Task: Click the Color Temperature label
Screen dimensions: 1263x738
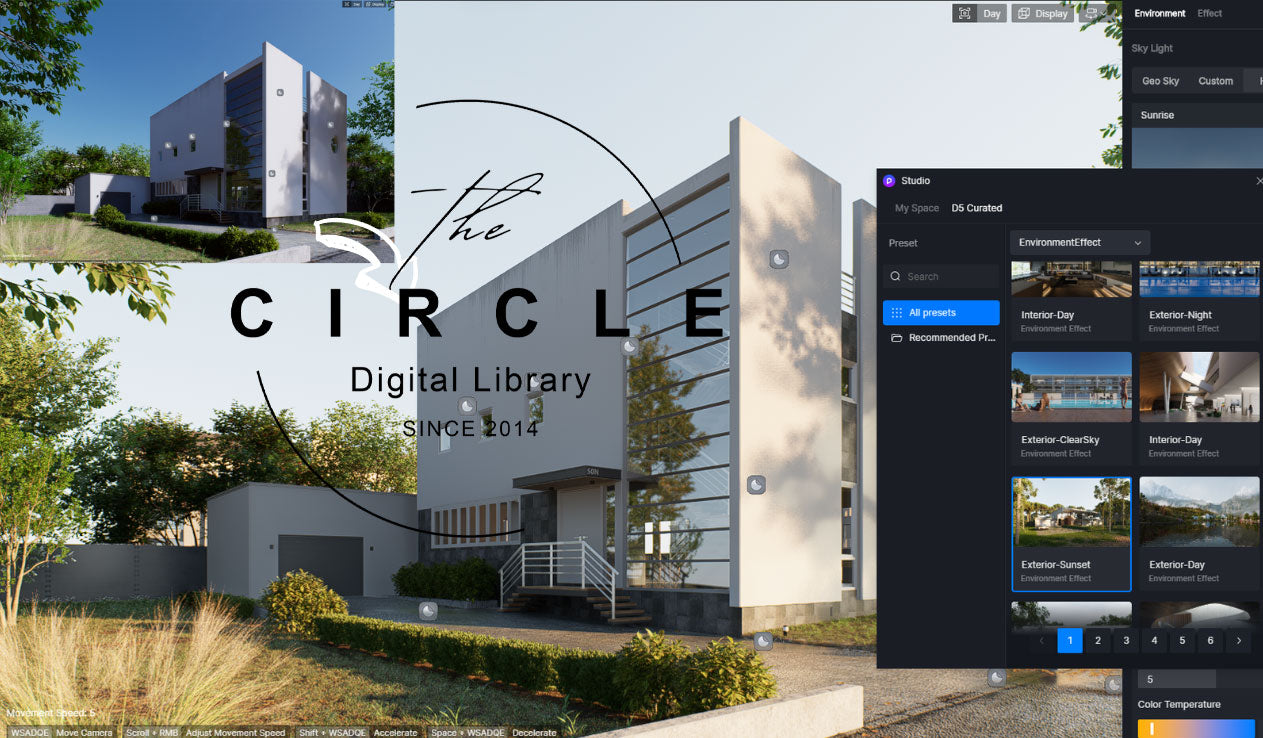Action: click(1179, 704)
